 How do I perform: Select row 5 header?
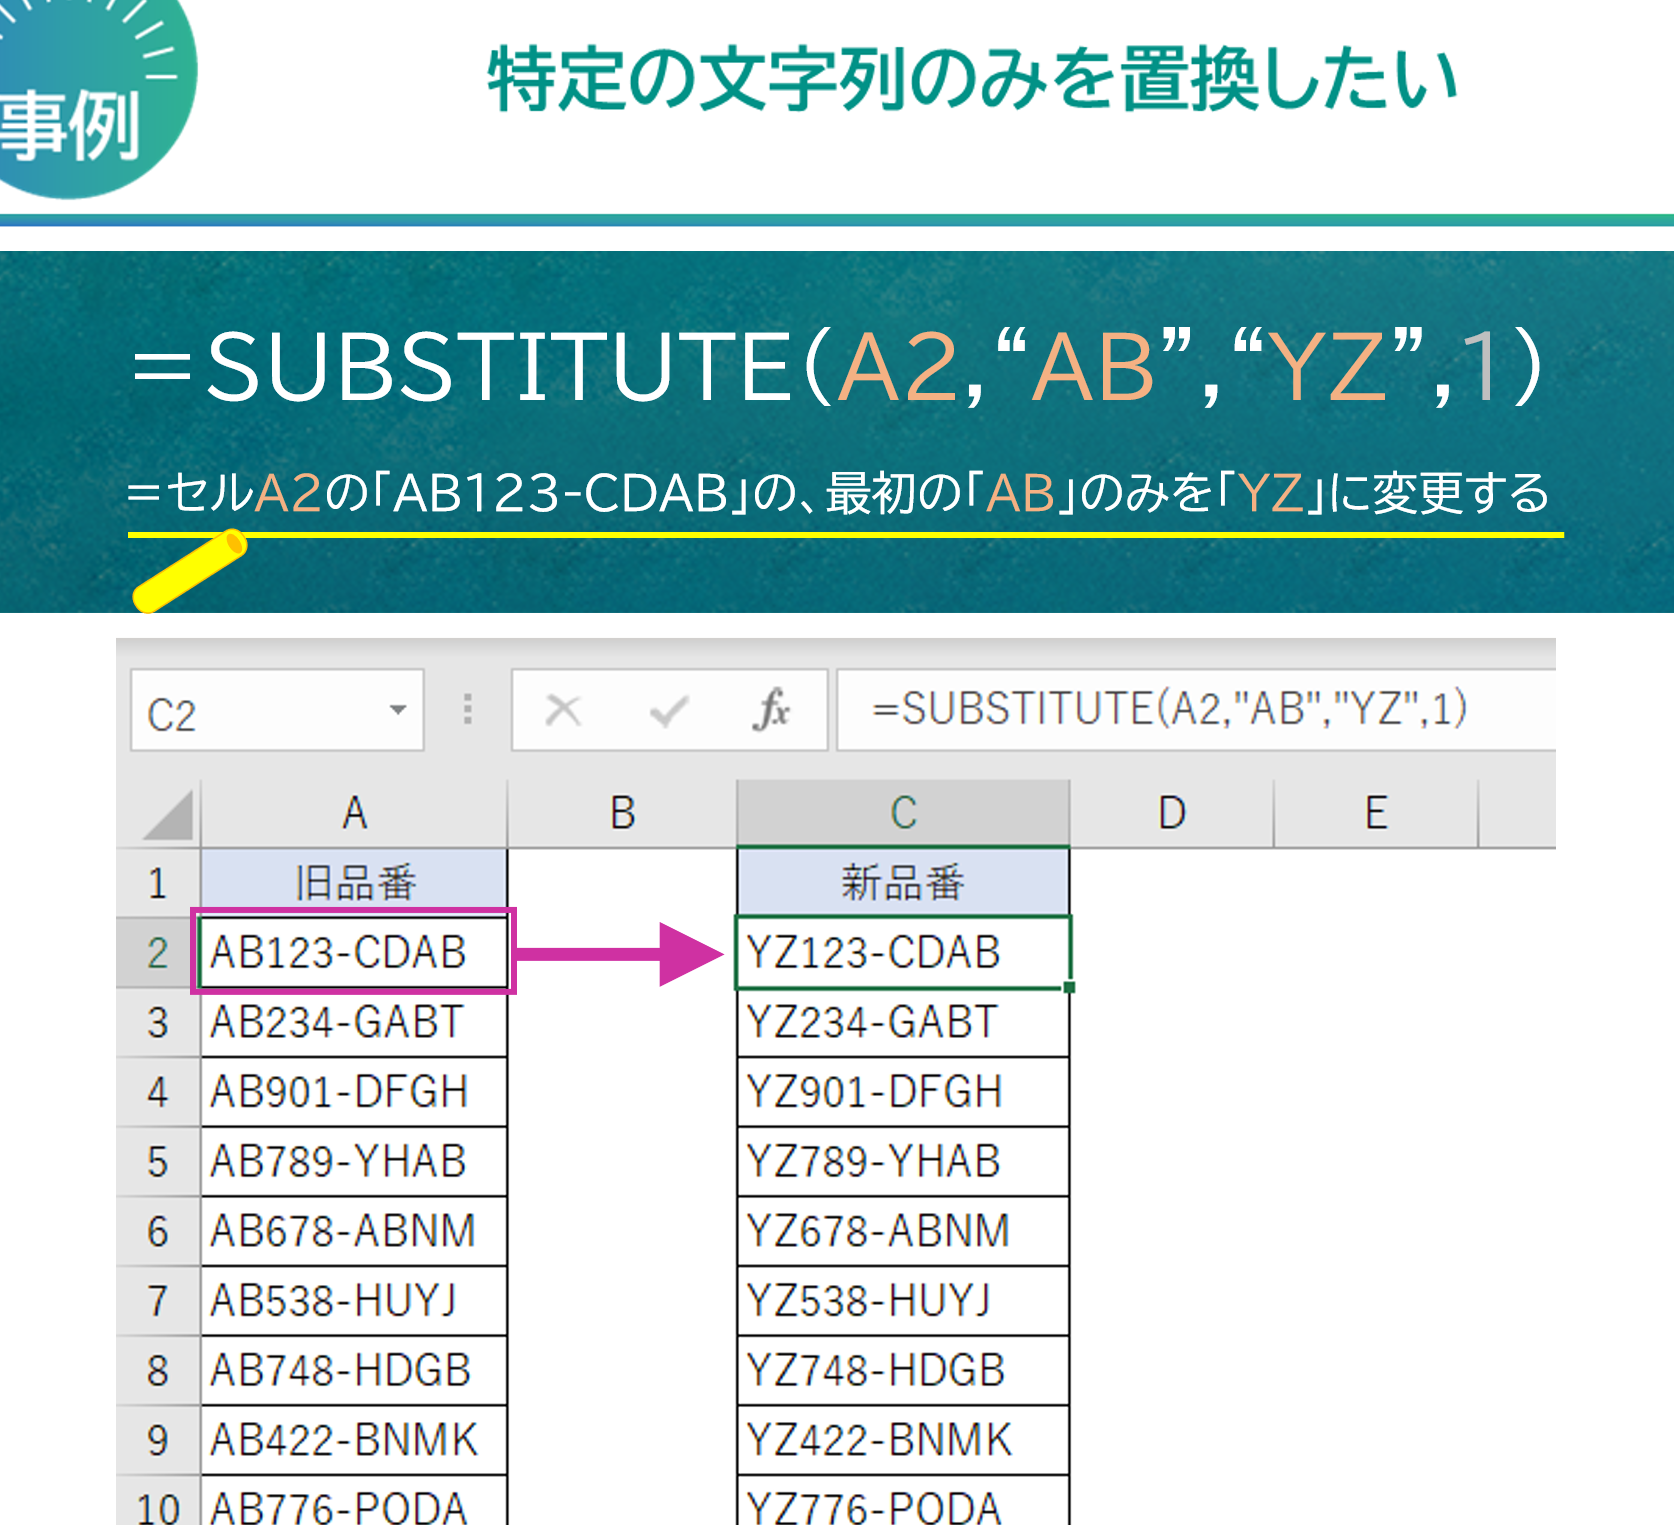[x=158, y=1162]
